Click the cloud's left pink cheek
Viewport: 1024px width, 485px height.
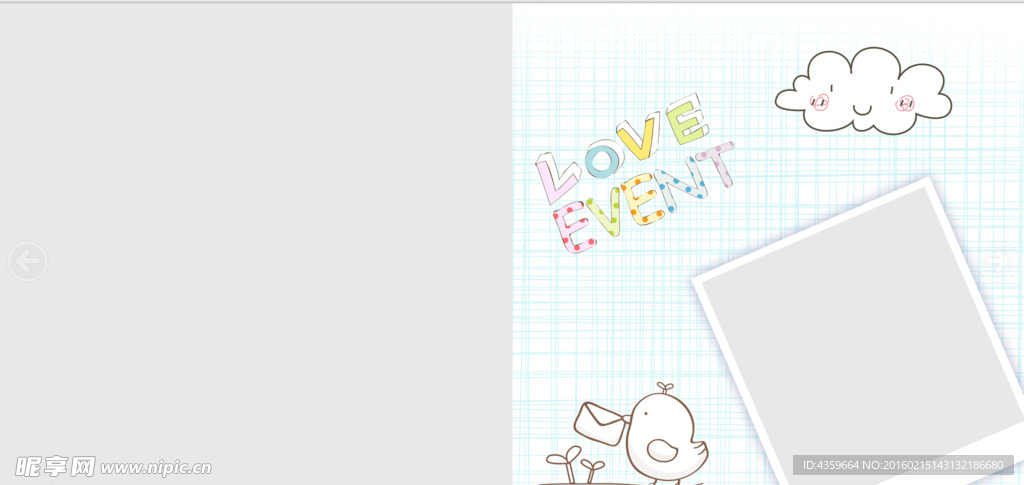[821, 102]
